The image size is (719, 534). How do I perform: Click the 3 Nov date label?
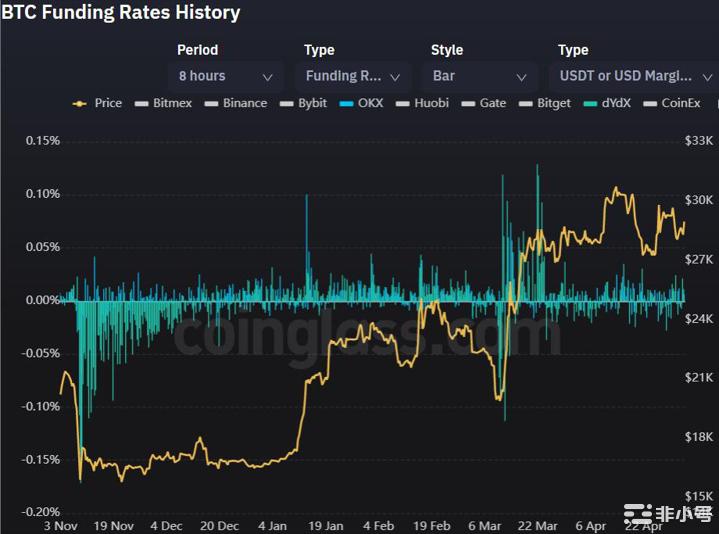(x=61, y=525)
